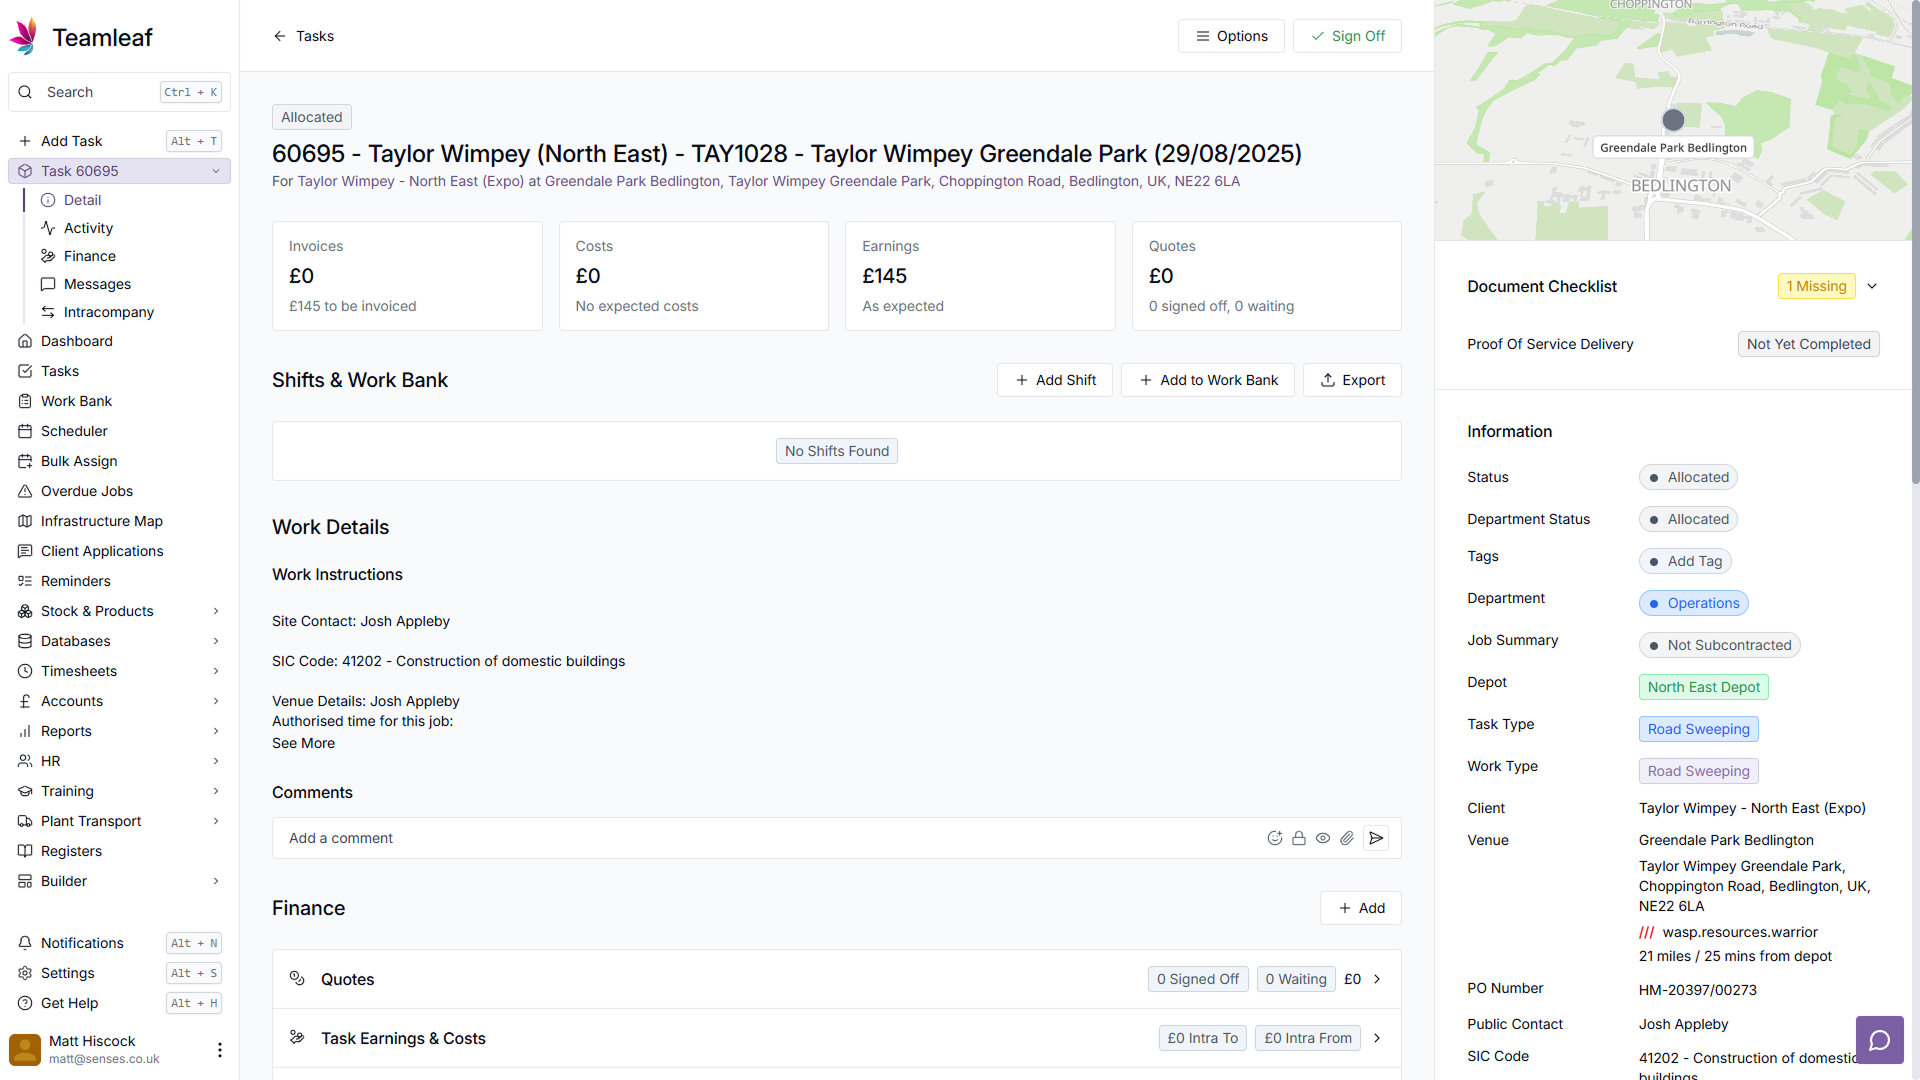Expand Training menu
This screenshot has width=1920, height=1080.
pos(216,791)
